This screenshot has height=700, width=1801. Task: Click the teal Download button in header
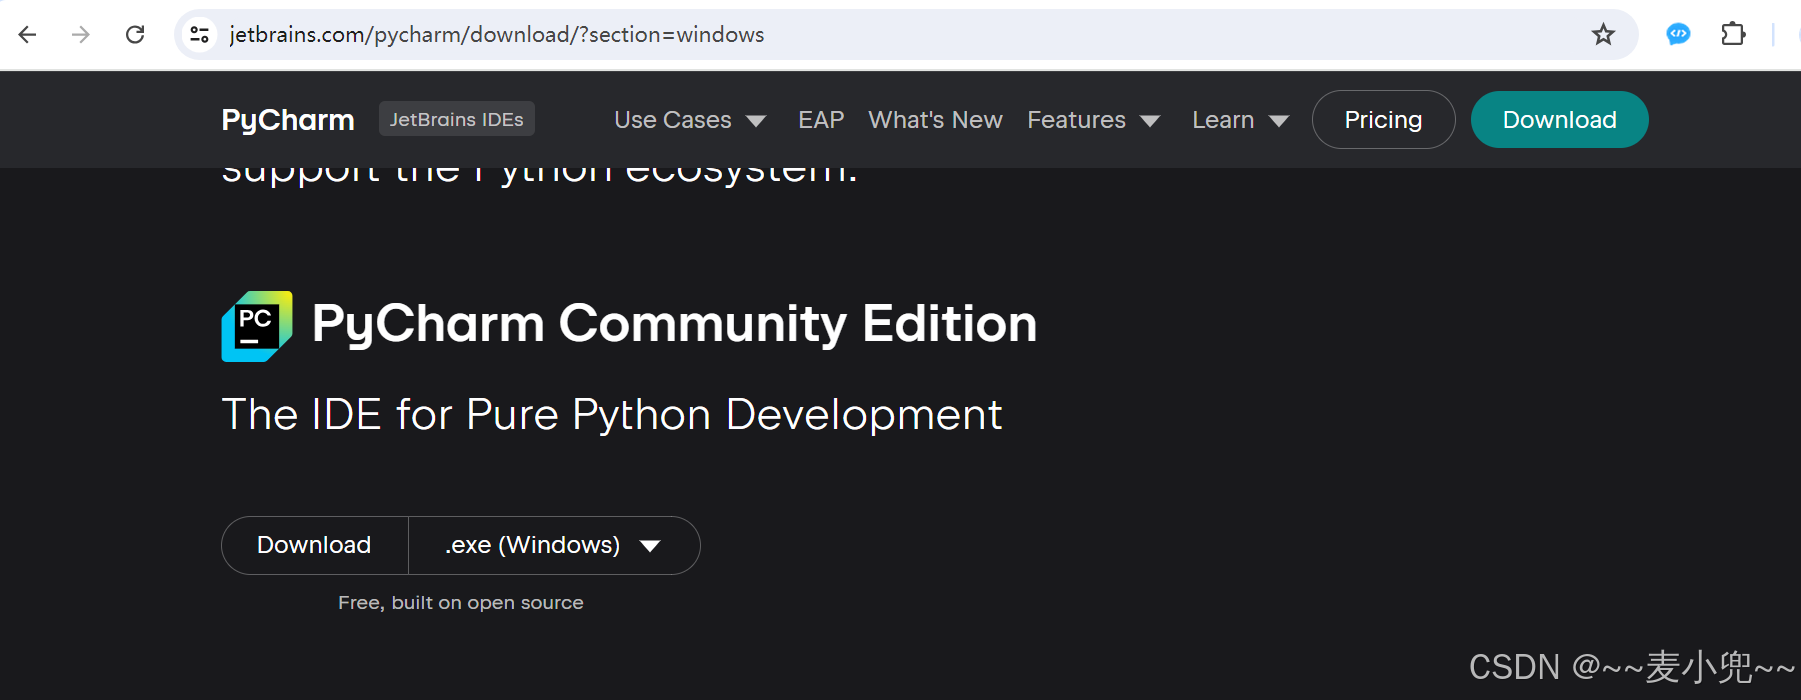(1559, 120)
